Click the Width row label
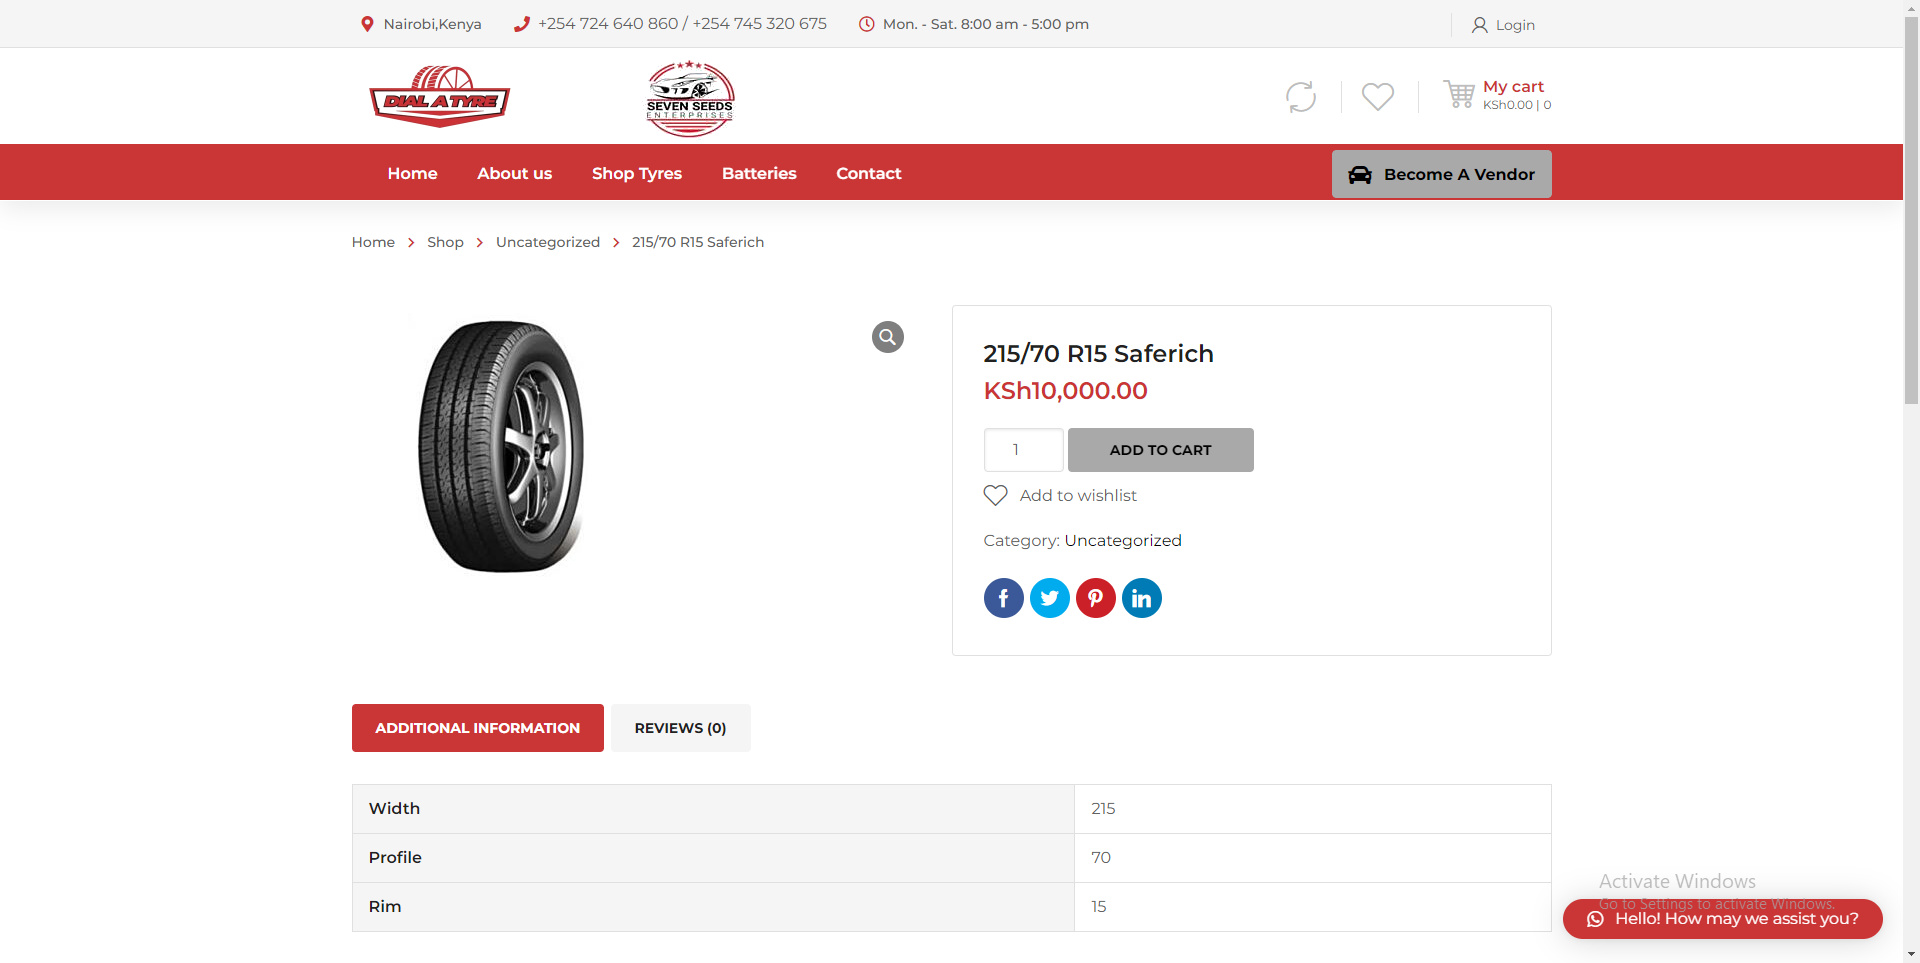The height and width of the screenshot is (963, 1920). [394, 809]
